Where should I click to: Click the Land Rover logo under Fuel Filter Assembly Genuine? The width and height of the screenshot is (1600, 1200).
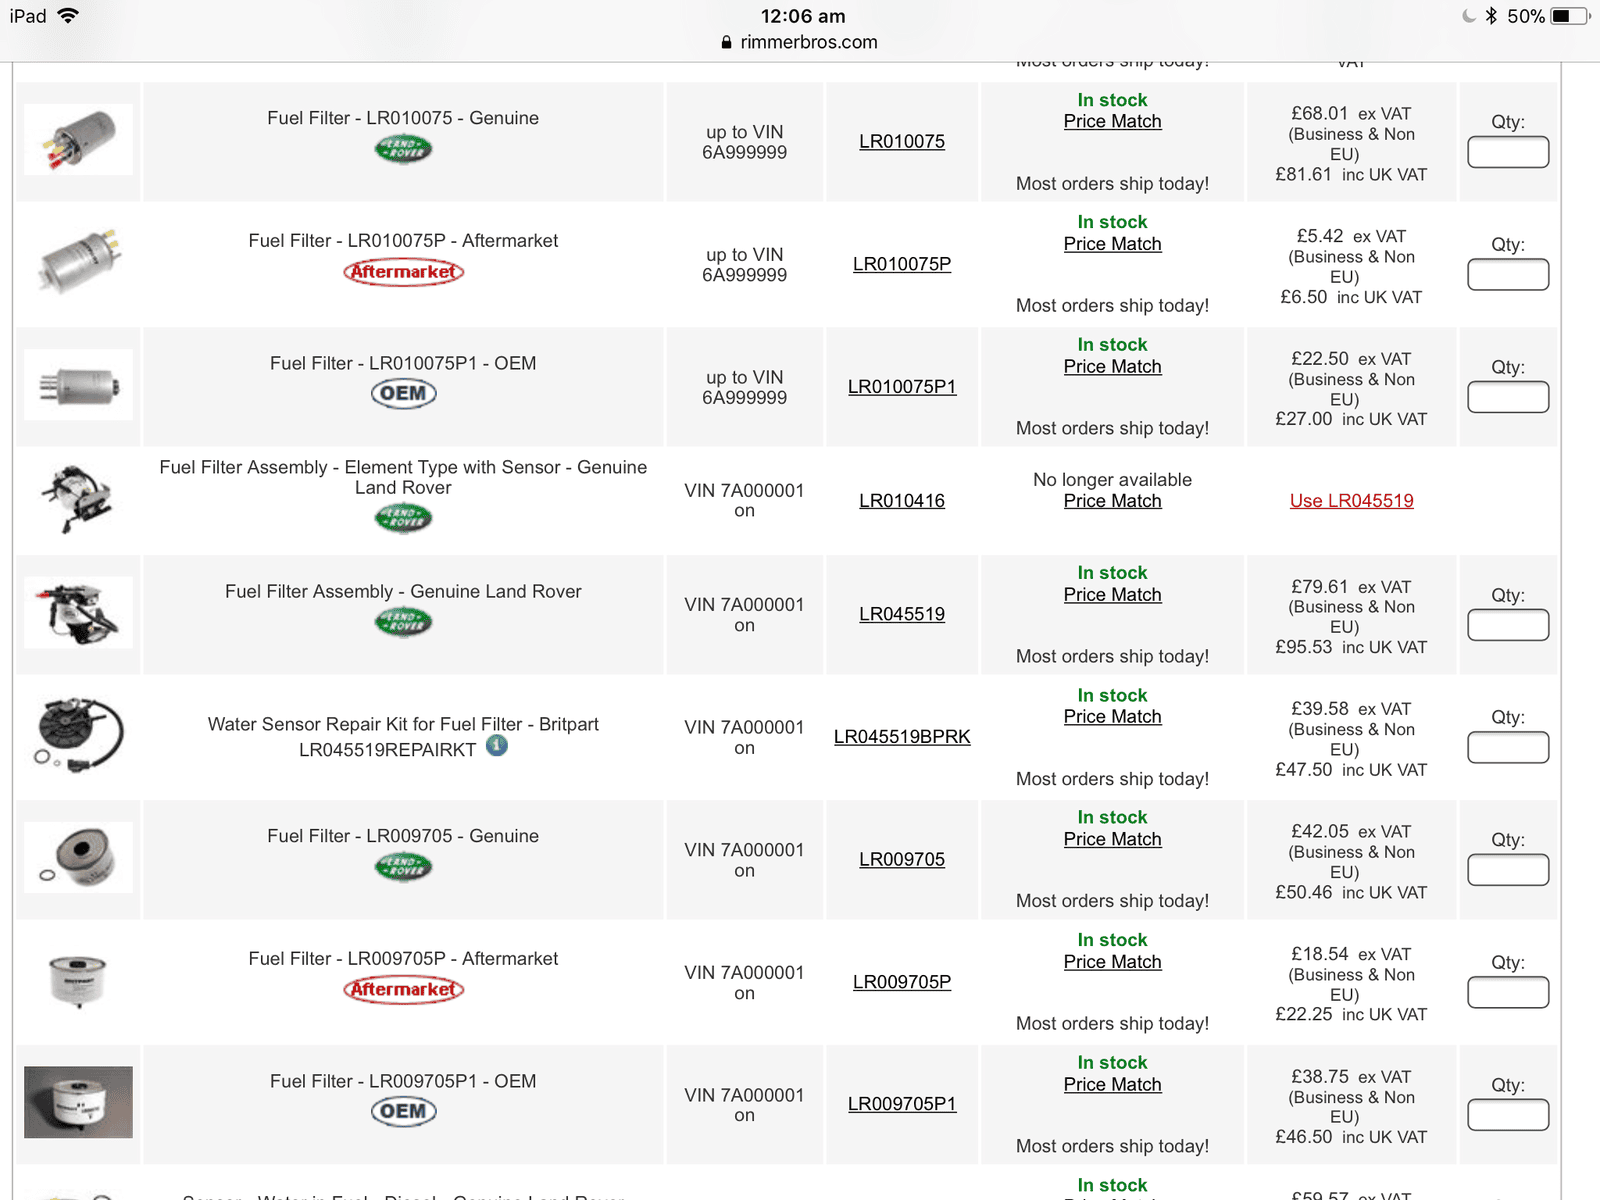pos(403,622)
